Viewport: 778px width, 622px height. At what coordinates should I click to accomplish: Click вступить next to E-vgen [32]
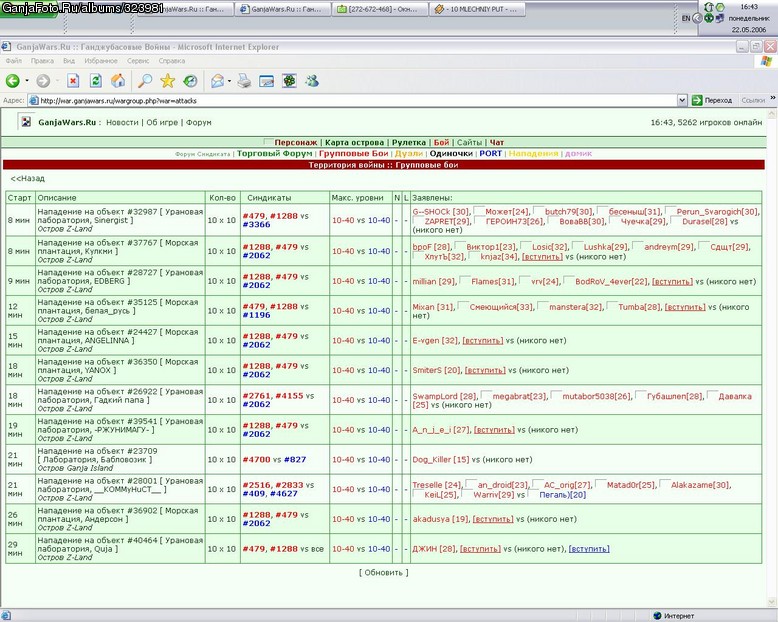point(483,341)
